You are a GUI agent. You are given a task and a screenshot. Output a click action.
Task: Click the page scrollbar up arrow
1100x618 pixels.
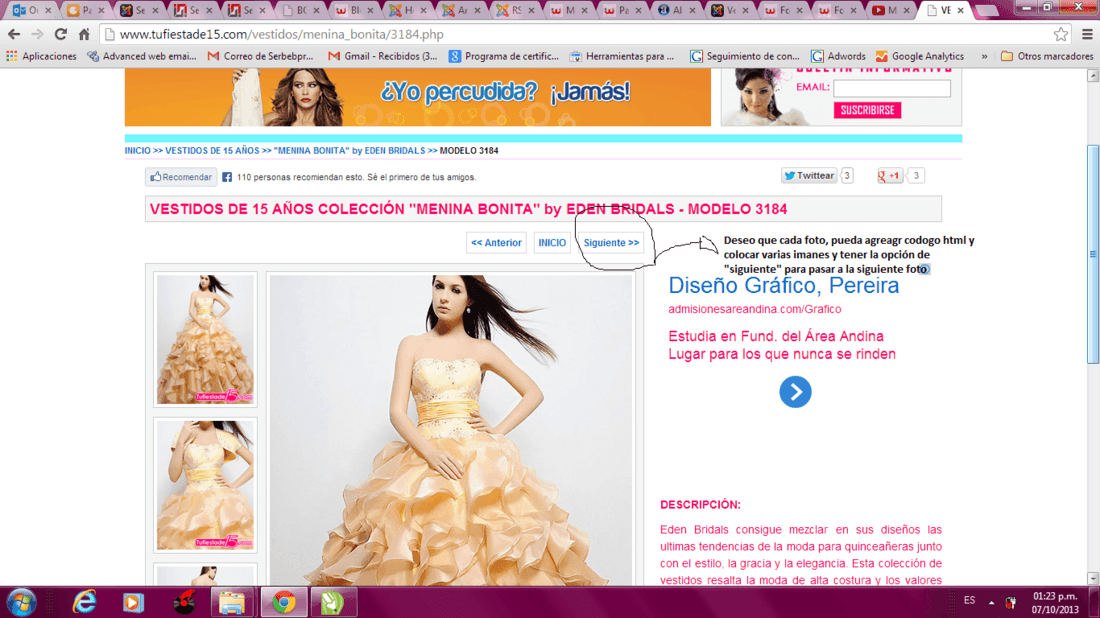point(1093,75)
